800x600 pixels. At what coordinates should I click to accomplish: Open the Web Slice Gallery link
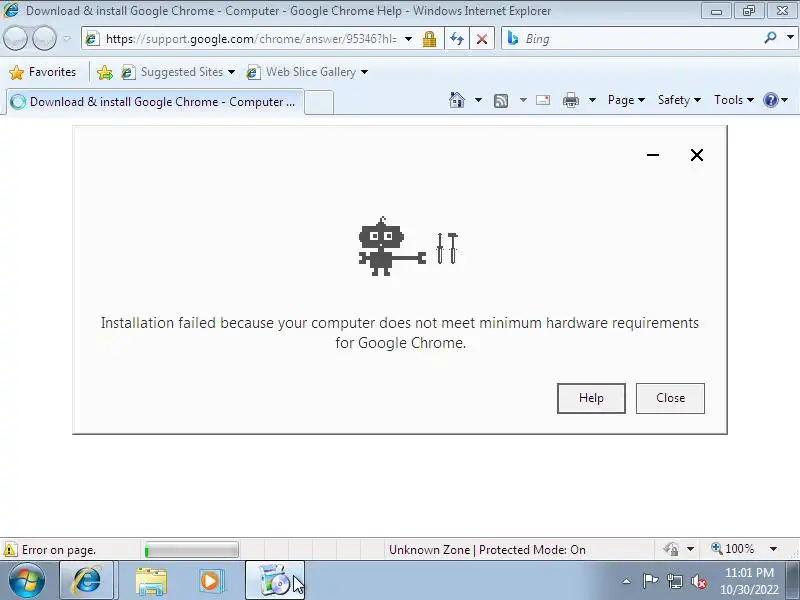click(x=301, y=72)
